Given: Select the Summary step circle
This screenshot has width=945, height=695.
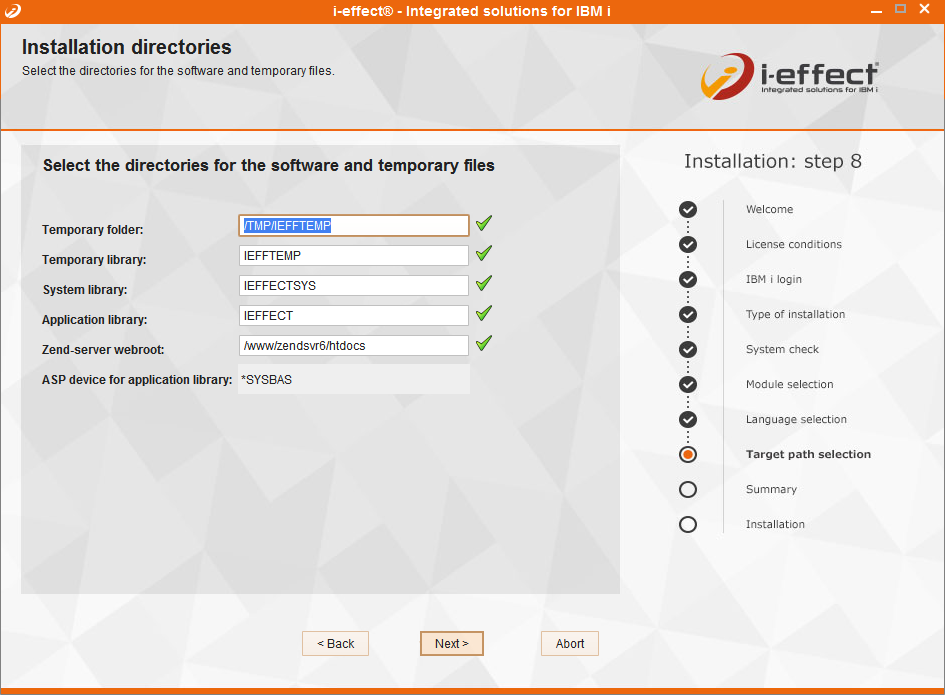Looking at the screenshot, I should point(687,489).
